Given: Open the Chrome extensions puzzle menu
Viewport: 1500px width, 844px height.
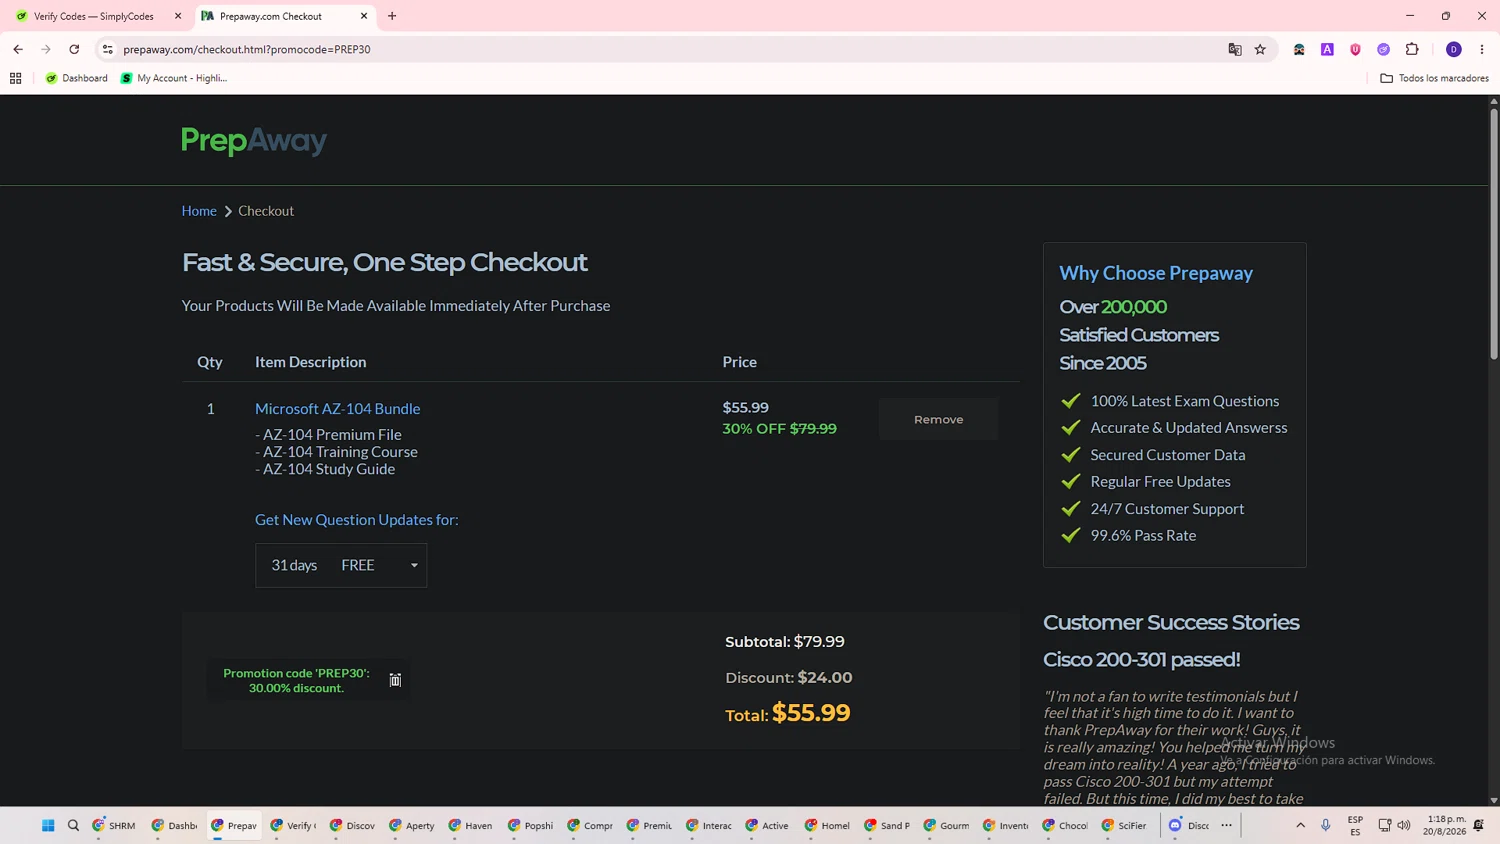Looking at the screenshot, I should click(1412, 49).
